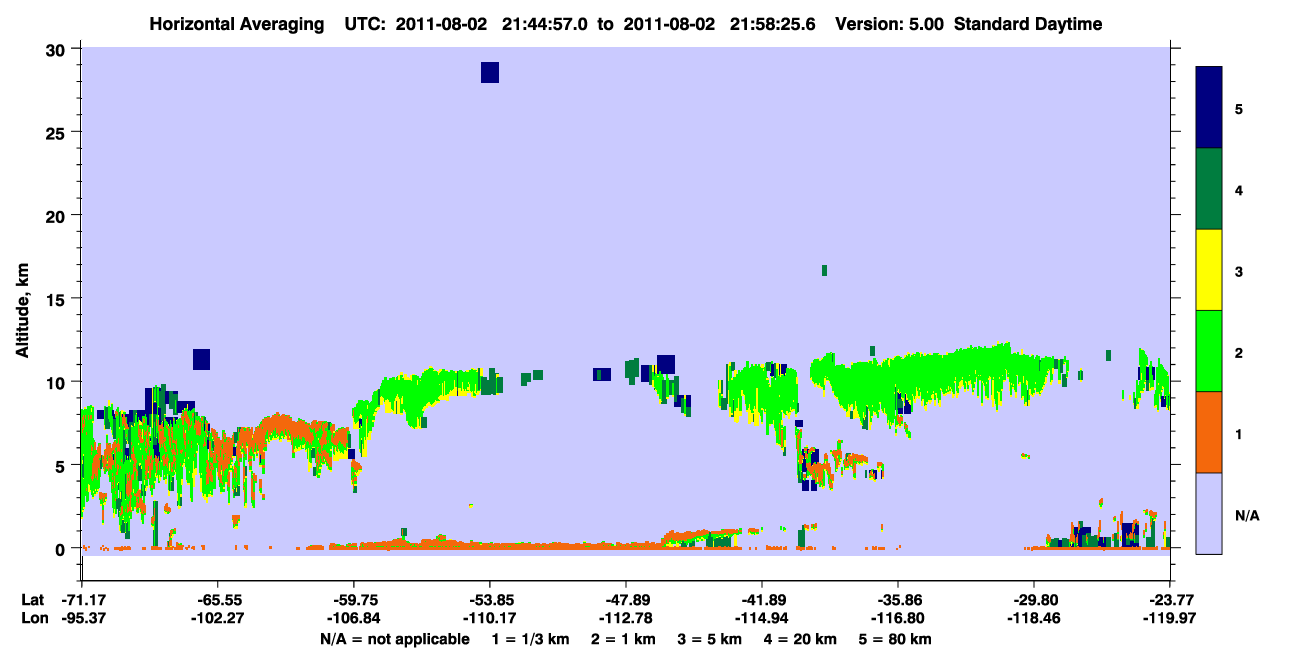Select the orange level 1 colorbar segment
This screenshot has width=1300, height=667.
click(1209, 432)
